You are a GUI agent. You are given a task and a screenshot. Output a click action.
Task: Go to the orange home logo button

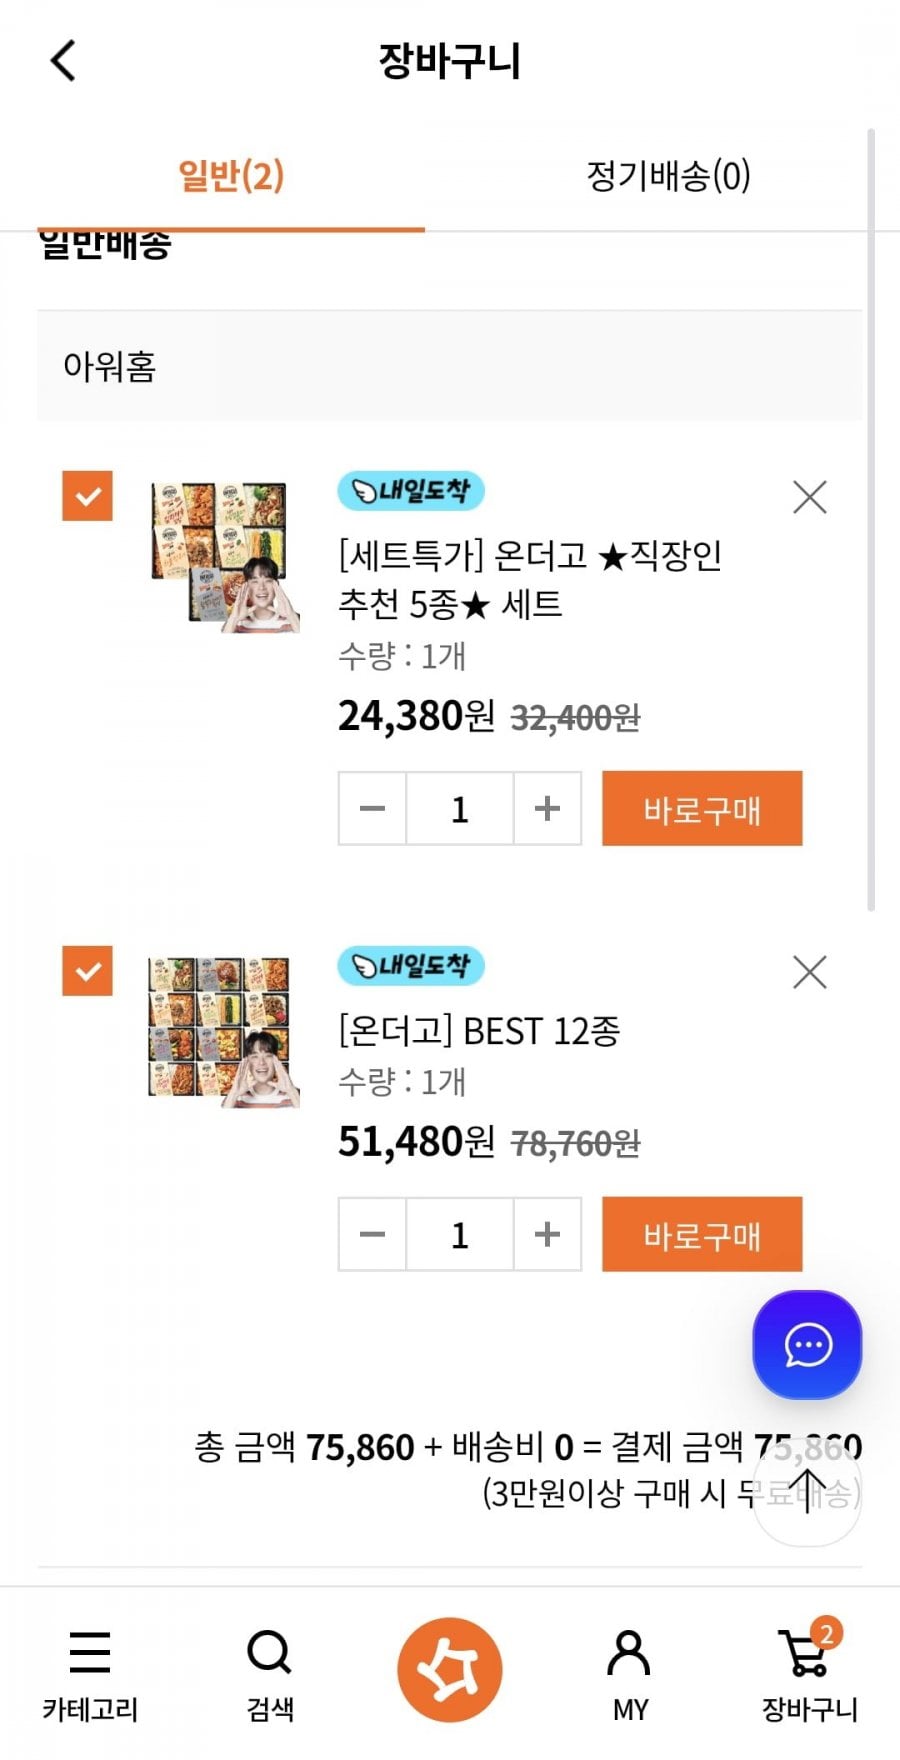(x=449, y=1669)
